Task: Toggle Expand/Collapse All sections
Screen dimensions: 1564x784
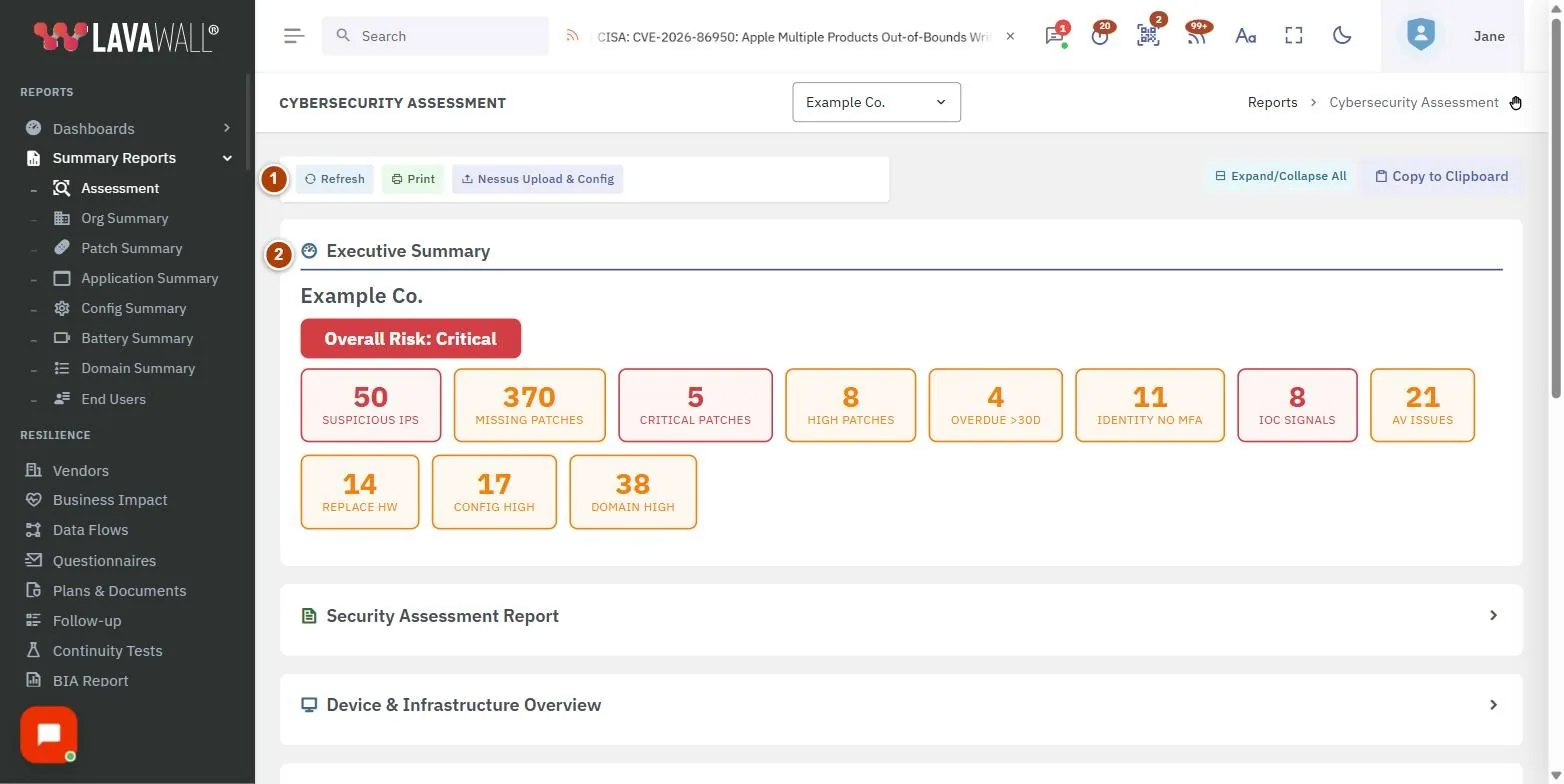Action: tap(1281, 176)
